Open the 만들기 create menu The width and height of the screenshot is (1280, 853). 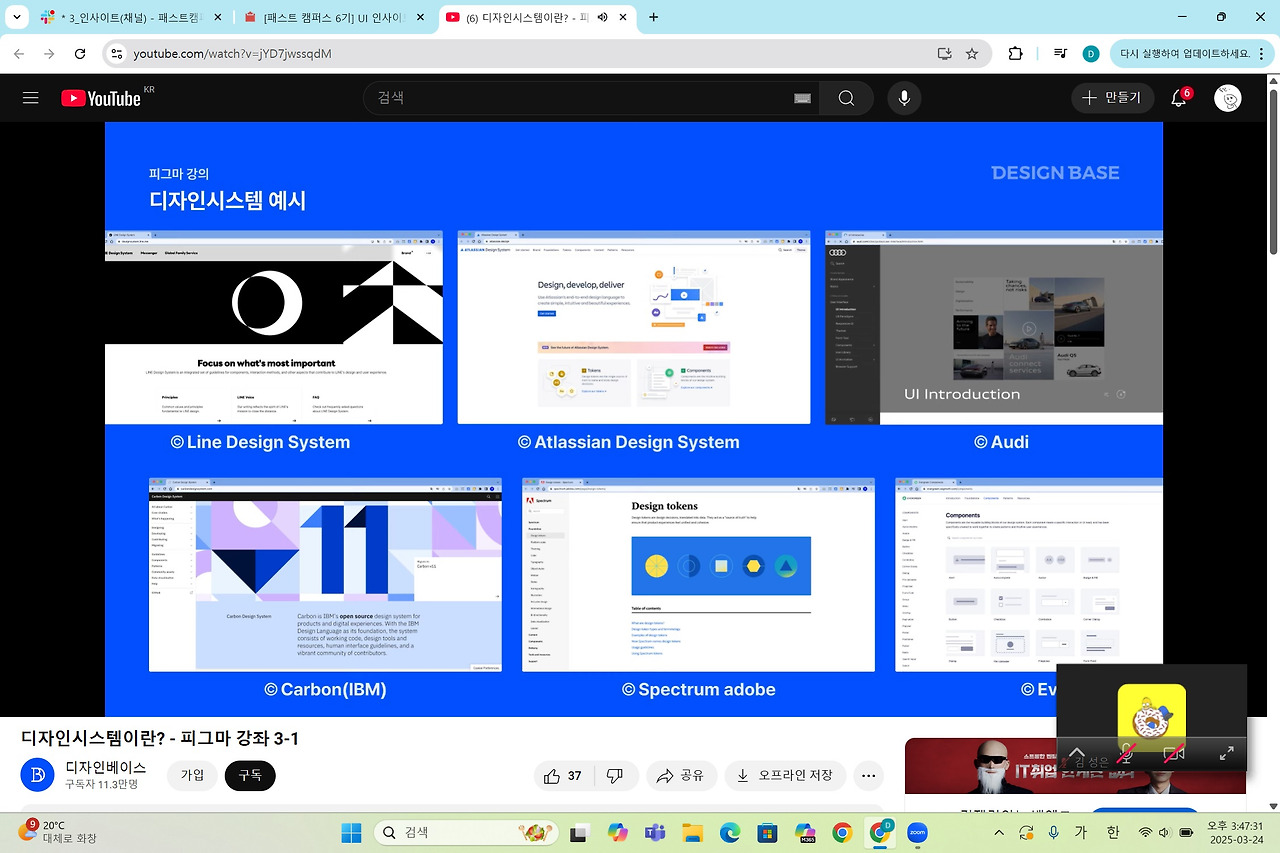tap(1111, 98)
